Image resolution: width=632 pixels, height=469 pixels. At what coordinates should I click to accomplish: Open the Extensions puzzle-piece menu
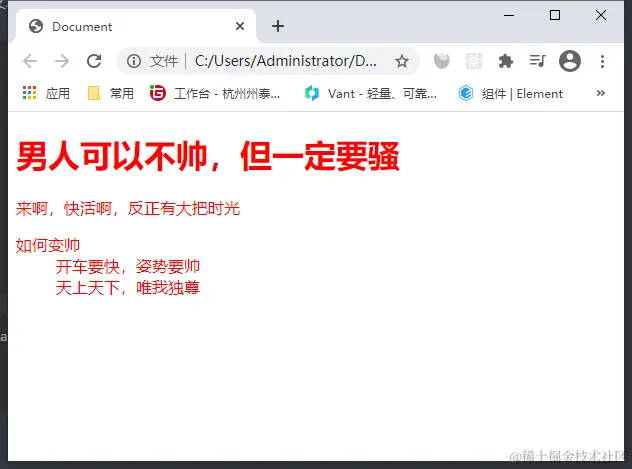pos(505,61)
